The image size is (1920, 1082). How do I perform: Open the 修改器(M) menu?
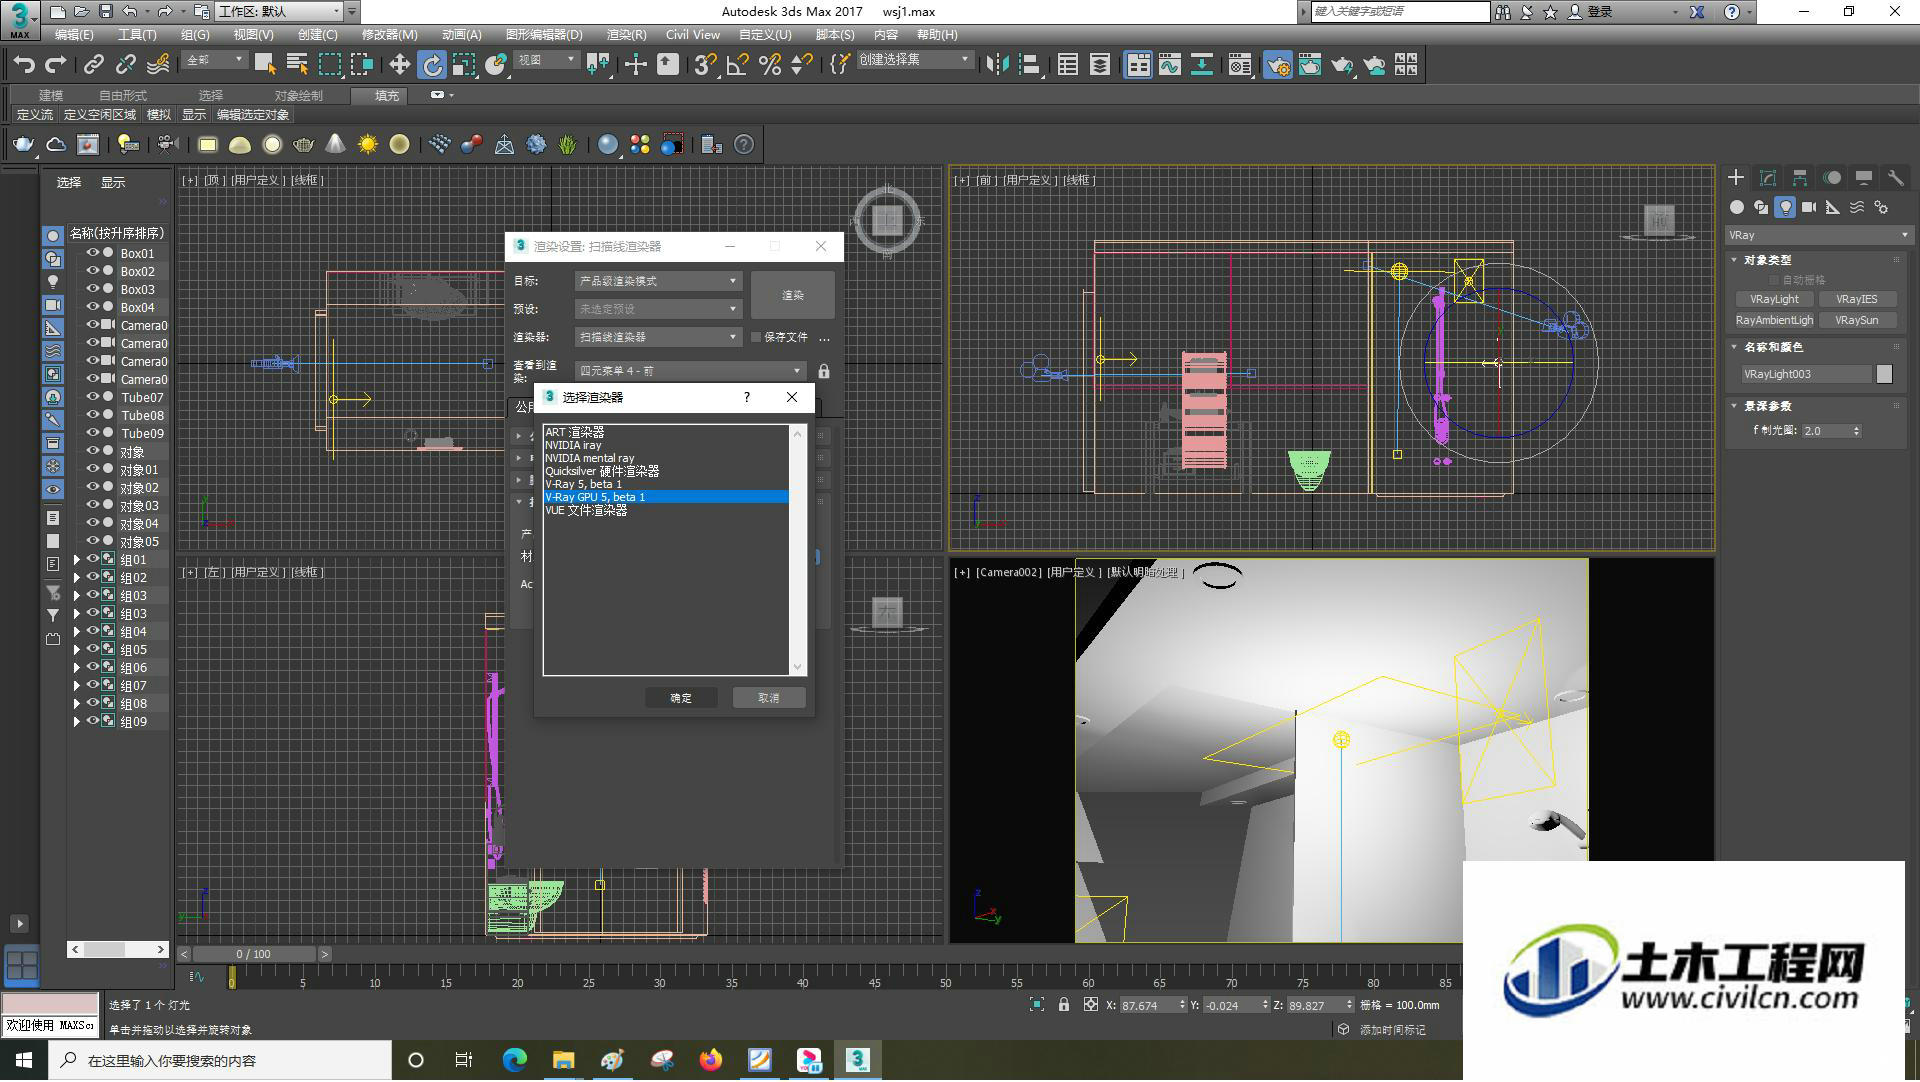coord(389,35)
